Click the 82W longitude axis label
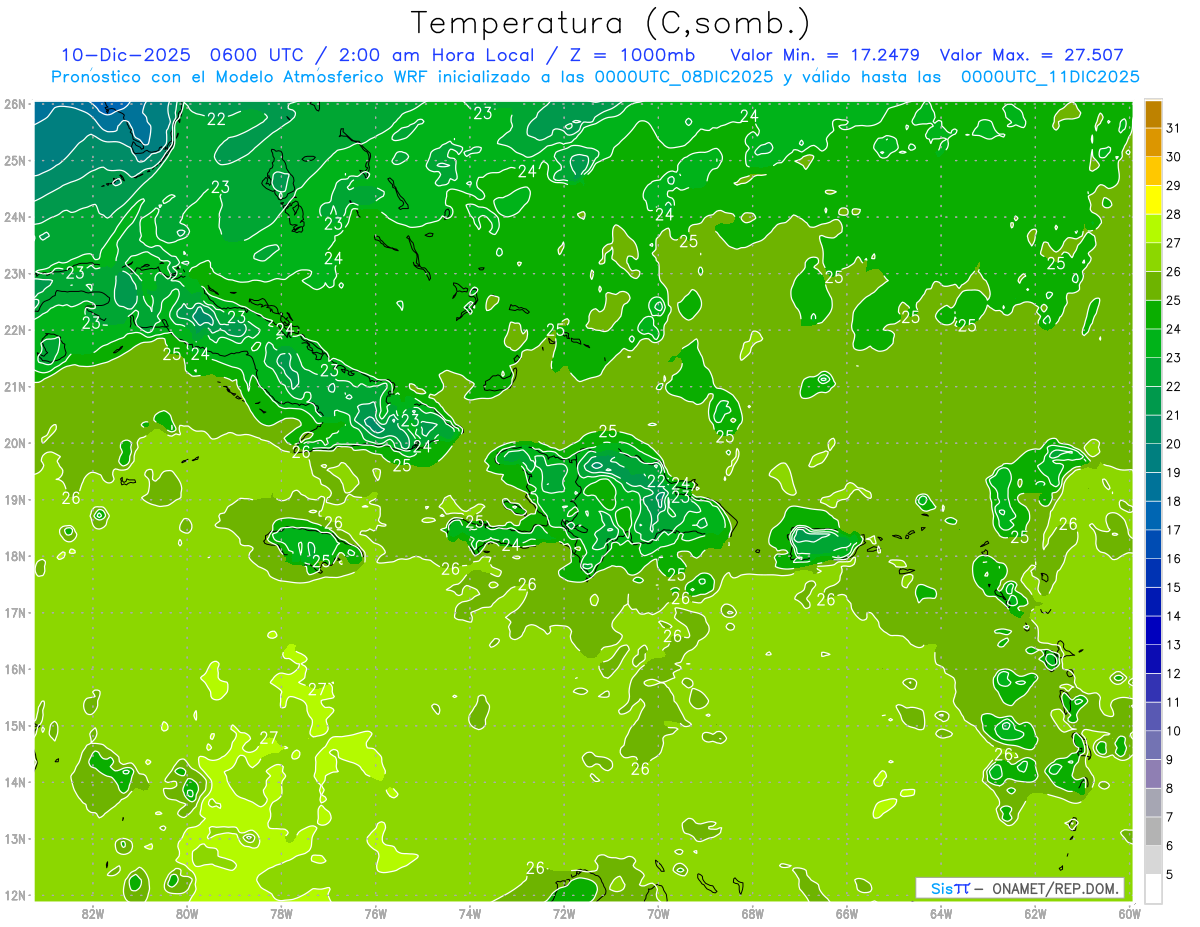 pos(93,913)
